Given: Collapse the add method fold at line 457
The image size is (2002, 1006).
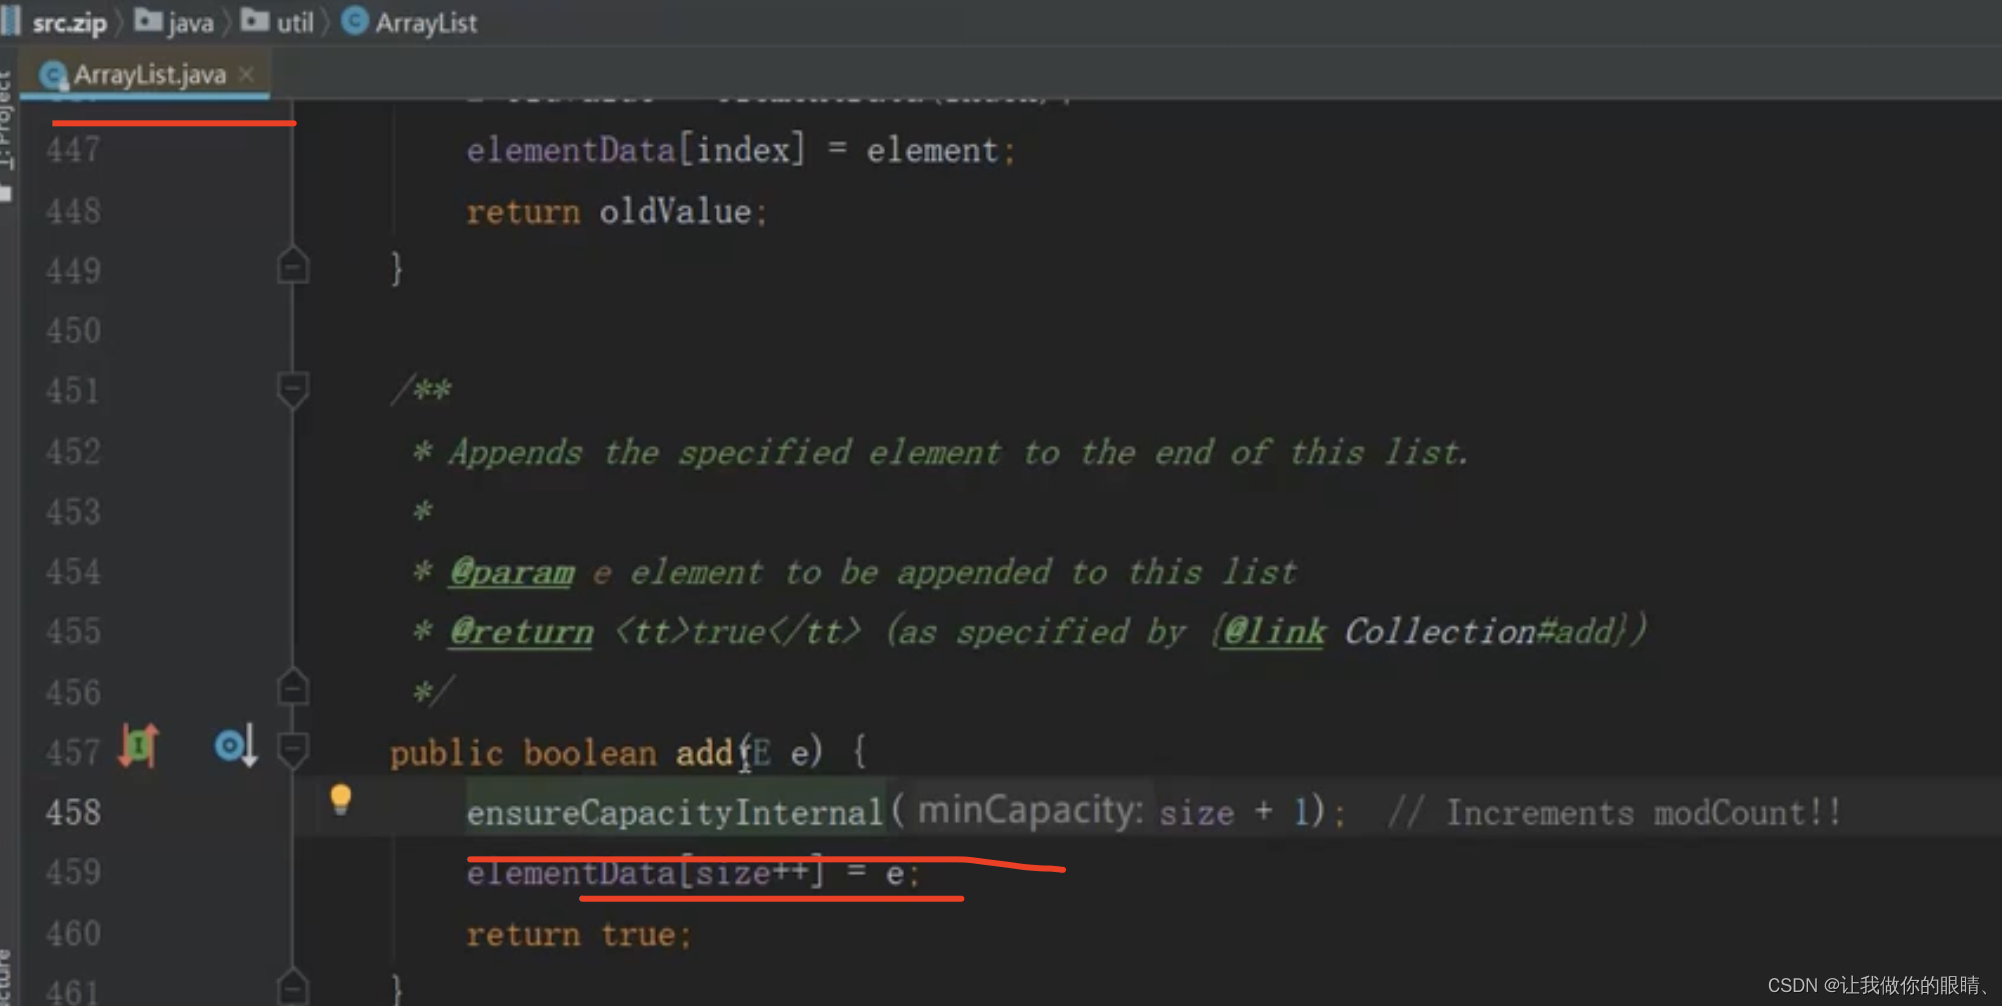Looking at the screenshot, I should point(293,749).
